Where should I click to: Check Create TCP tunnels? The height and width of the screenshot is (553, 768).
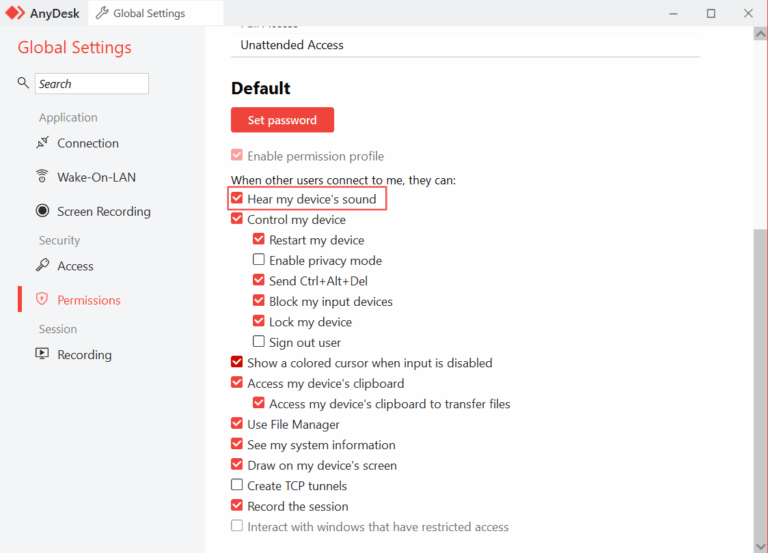point(237,484)
